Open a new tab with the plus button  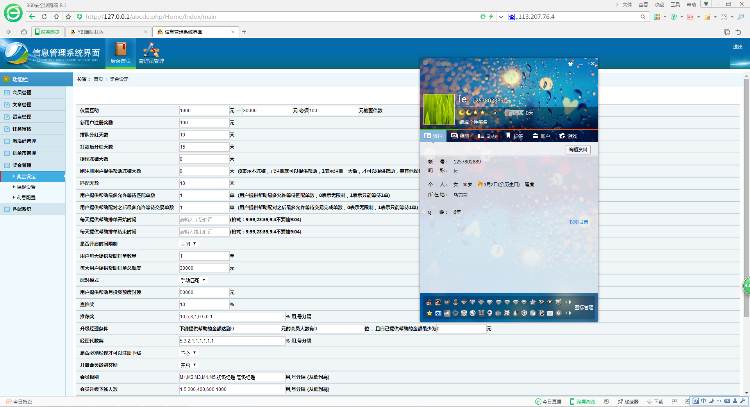244,32
